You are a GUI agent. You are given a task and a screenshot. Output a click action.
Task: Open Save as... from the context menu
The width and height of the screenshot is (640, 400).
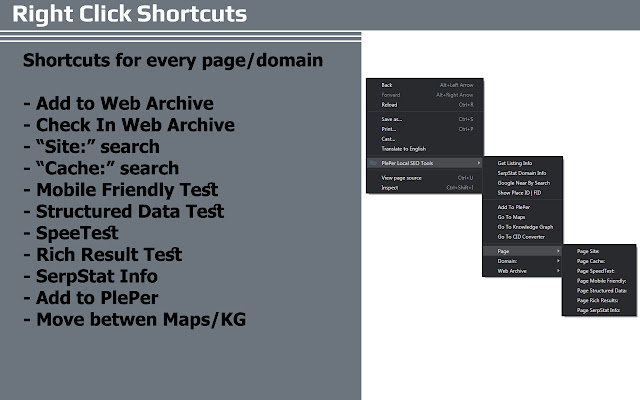point(425,119)
